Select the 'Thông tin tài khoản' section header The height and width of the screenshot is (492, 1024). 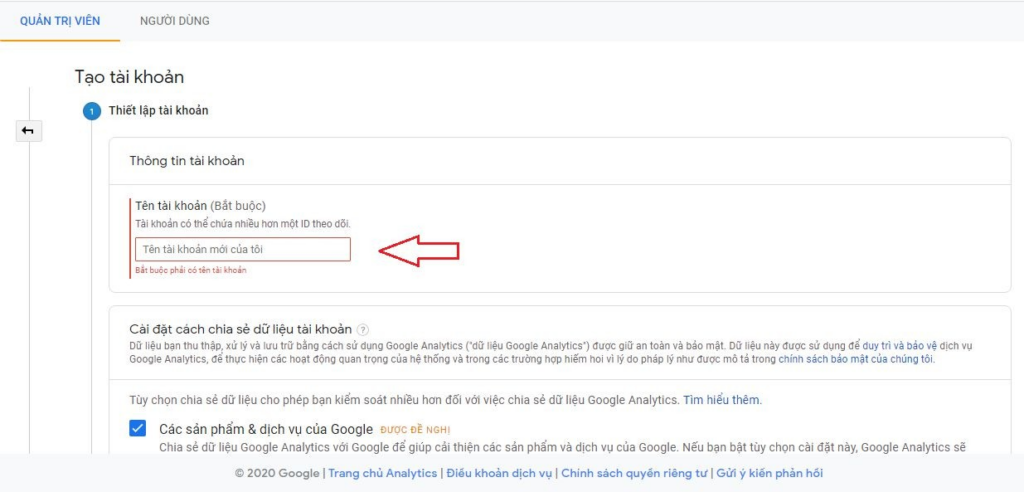187,160
